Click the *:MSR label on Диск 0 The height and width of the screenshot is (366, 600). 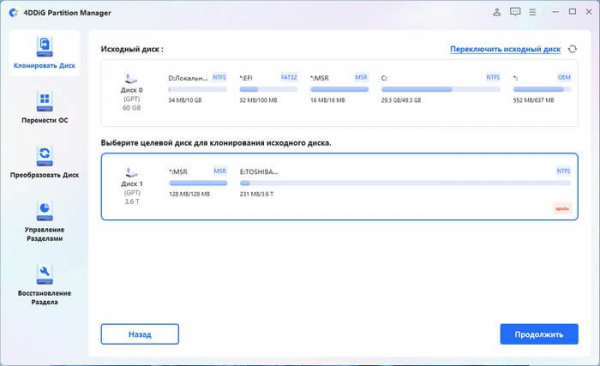click(x=320, y=78)
